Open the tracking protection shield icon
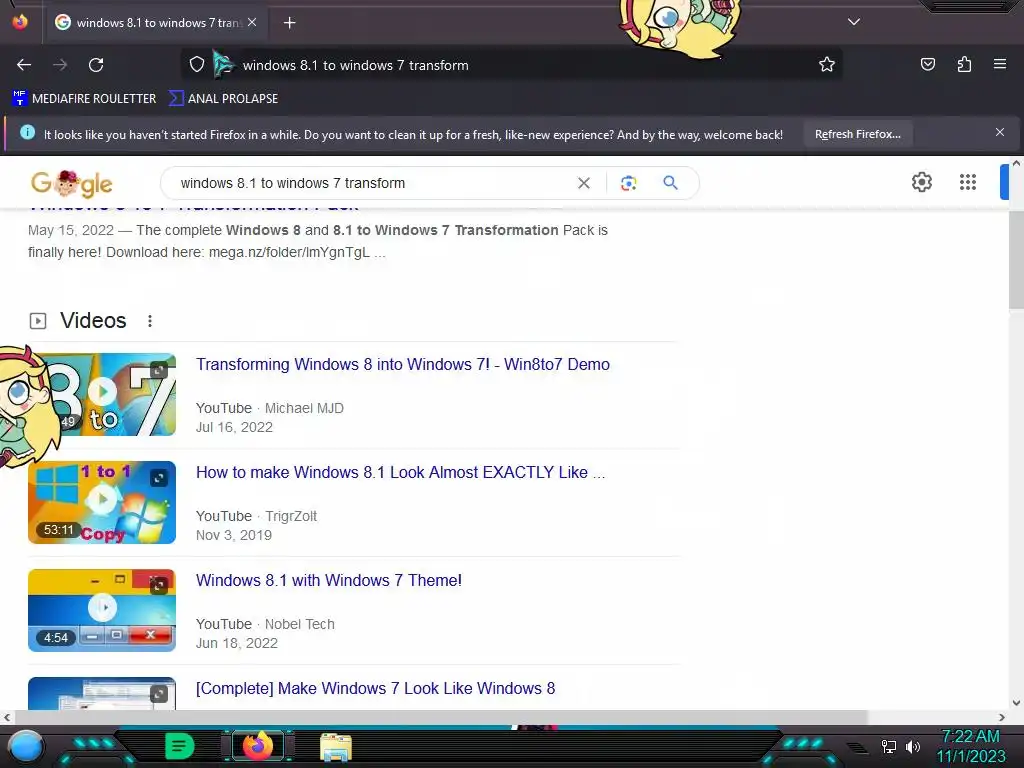This screenshot has height=768, width=1024. tap(197, 65)
